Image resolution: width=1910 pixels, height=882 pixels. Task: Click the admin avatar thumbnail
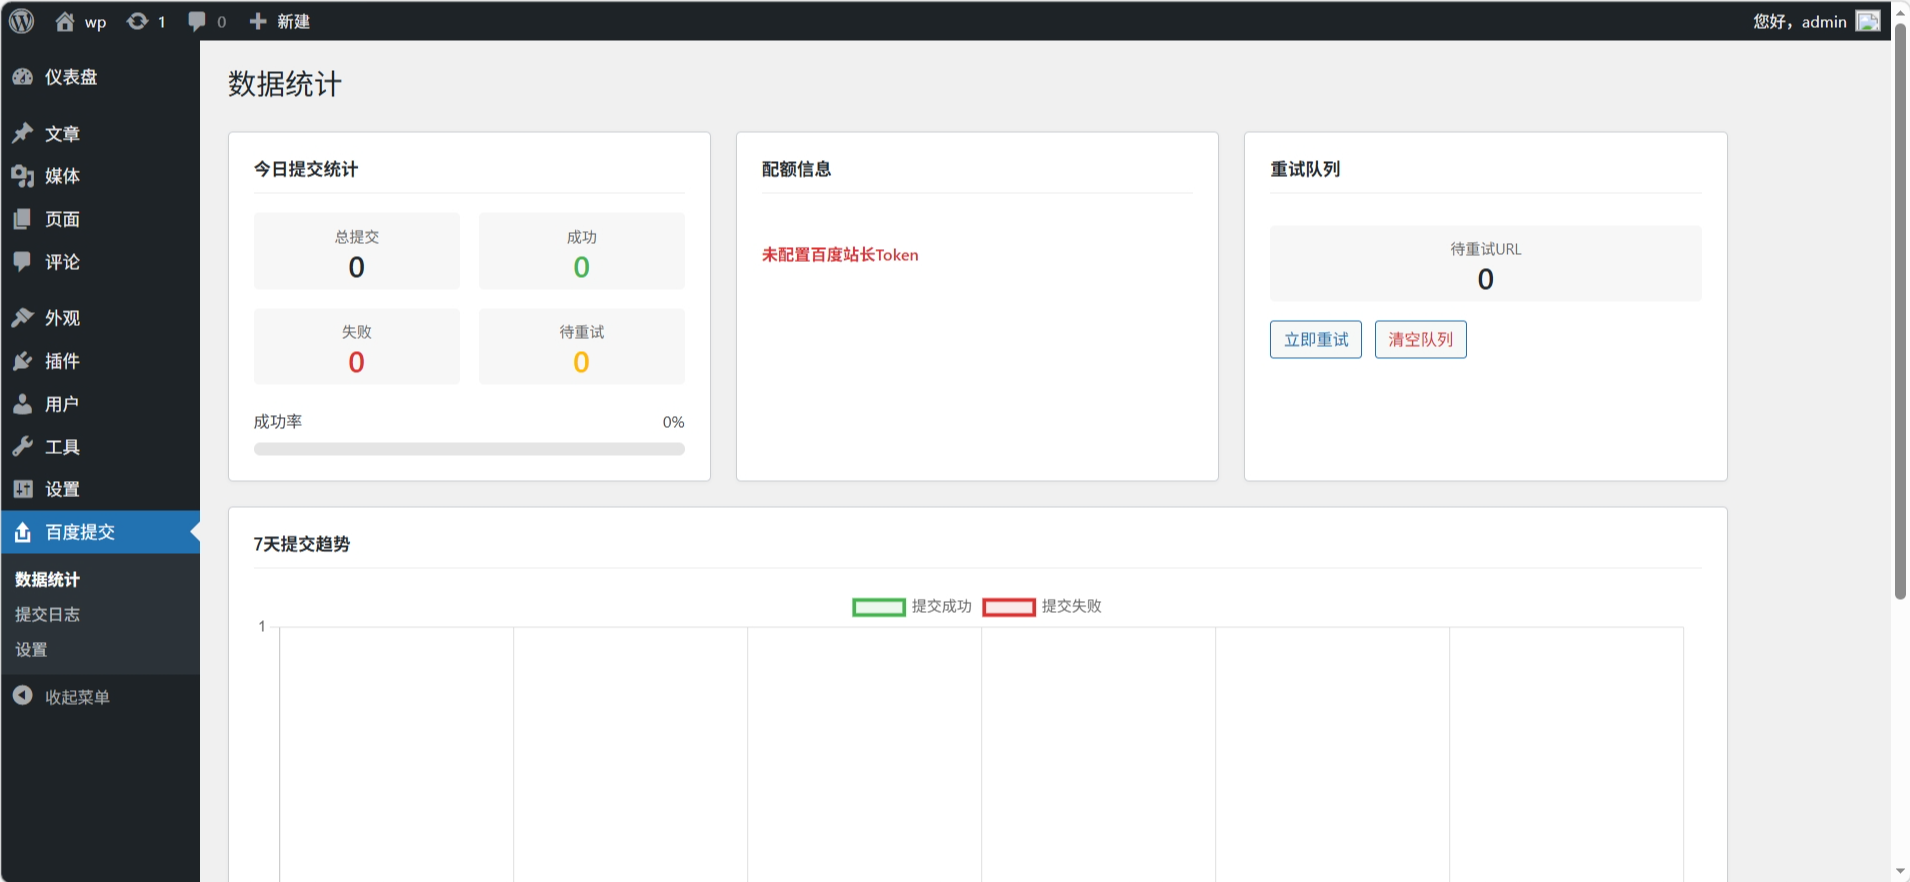pos(1867,21)
